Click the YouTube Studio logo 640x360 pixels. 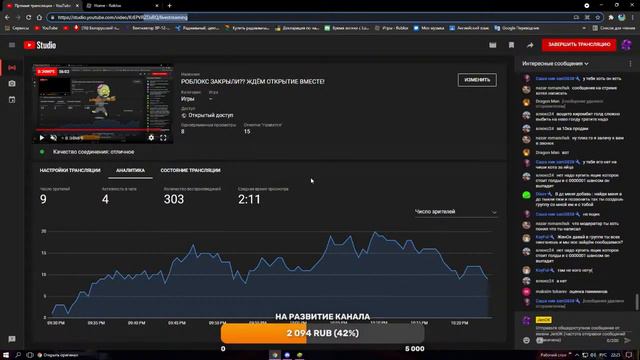click(x=40, y=45)
